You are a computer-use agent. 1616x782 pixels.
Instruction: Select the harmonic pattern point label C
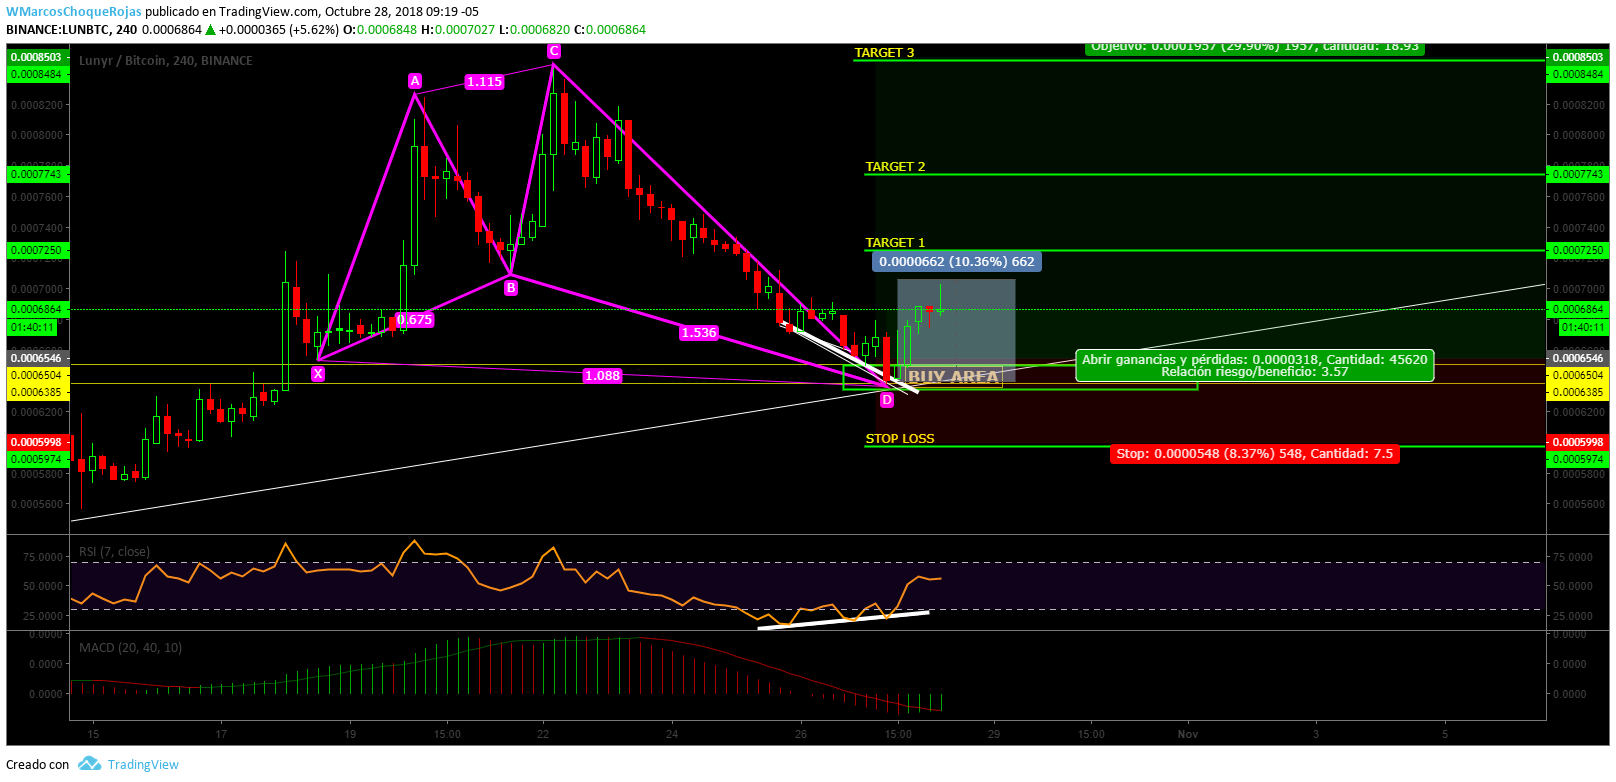(x=553, y=51)
